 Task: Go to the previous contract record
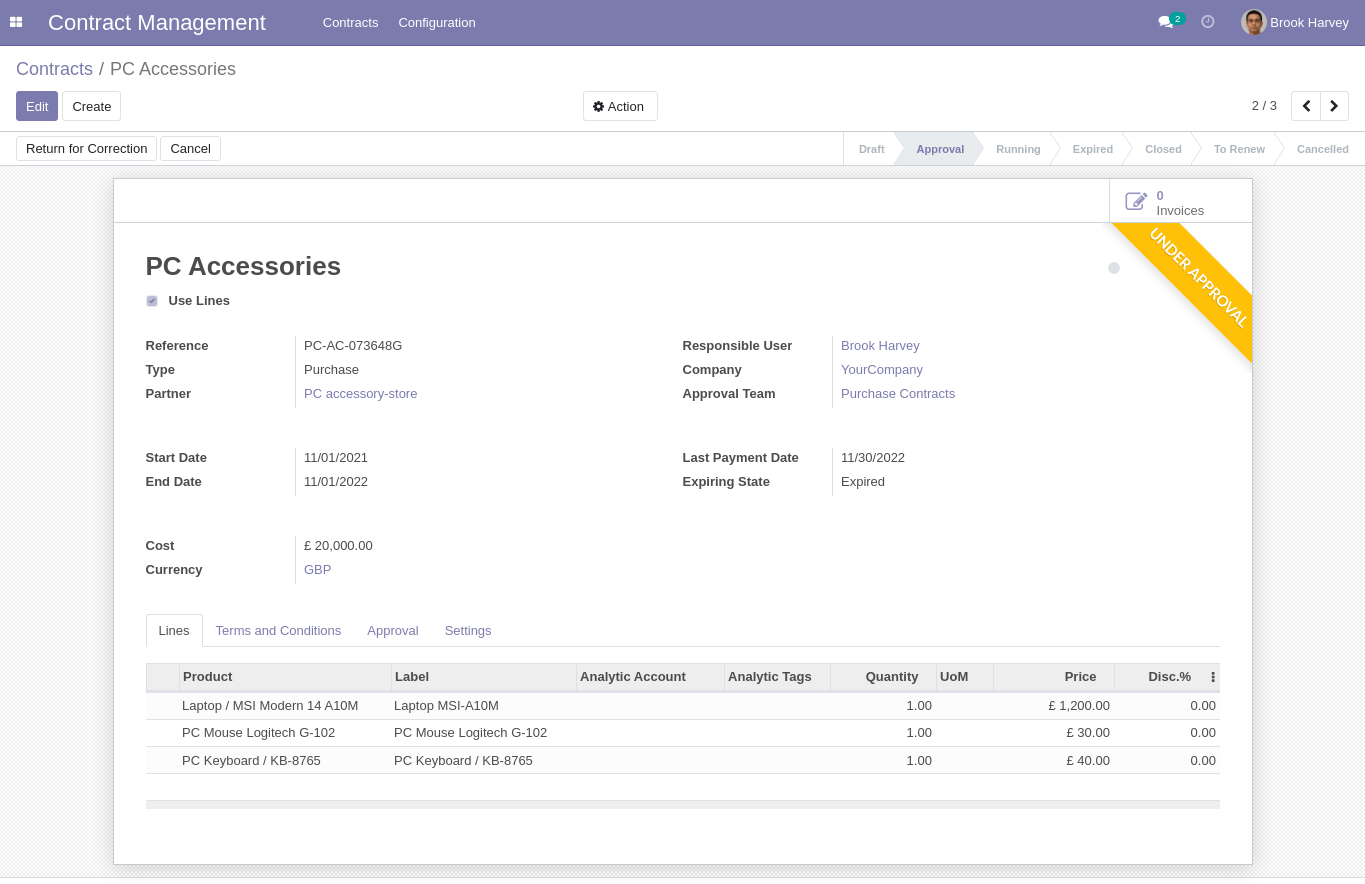click(1306, 106)
